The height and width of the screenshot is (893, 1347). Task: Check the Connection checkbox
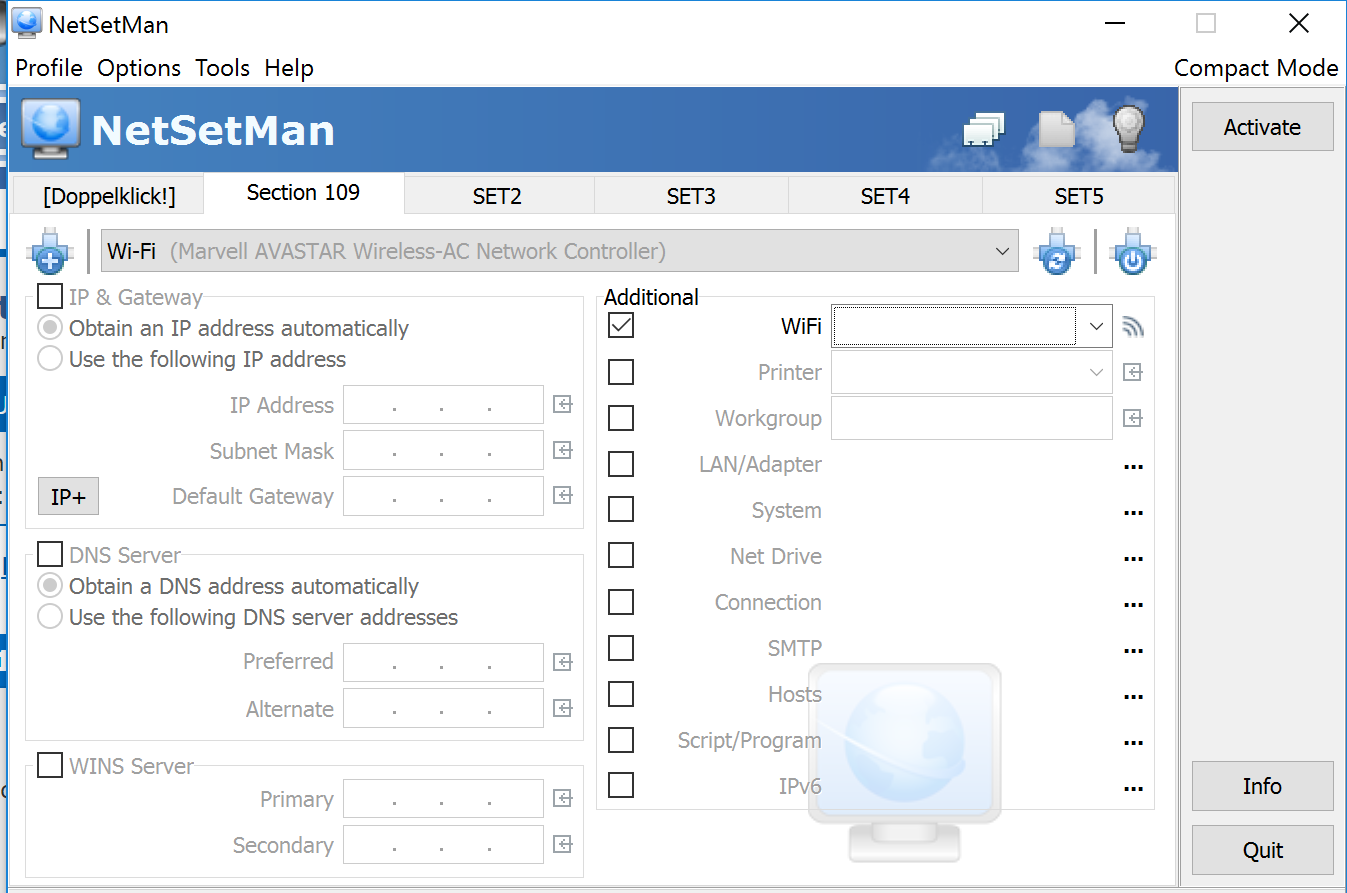click(621, 602)
